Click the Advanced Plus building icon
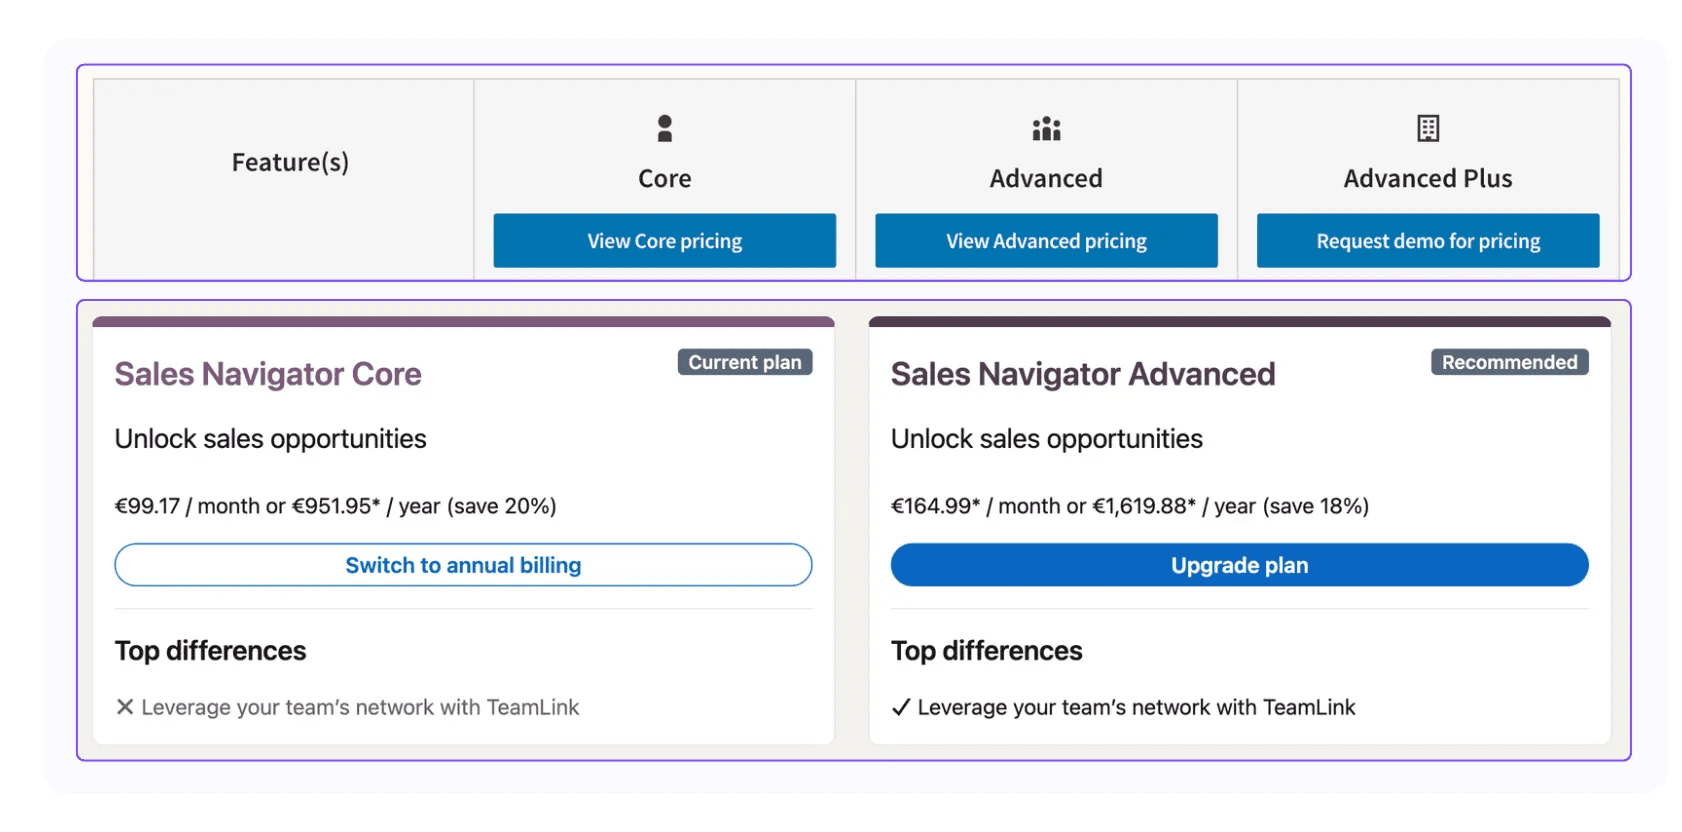 1428,128
